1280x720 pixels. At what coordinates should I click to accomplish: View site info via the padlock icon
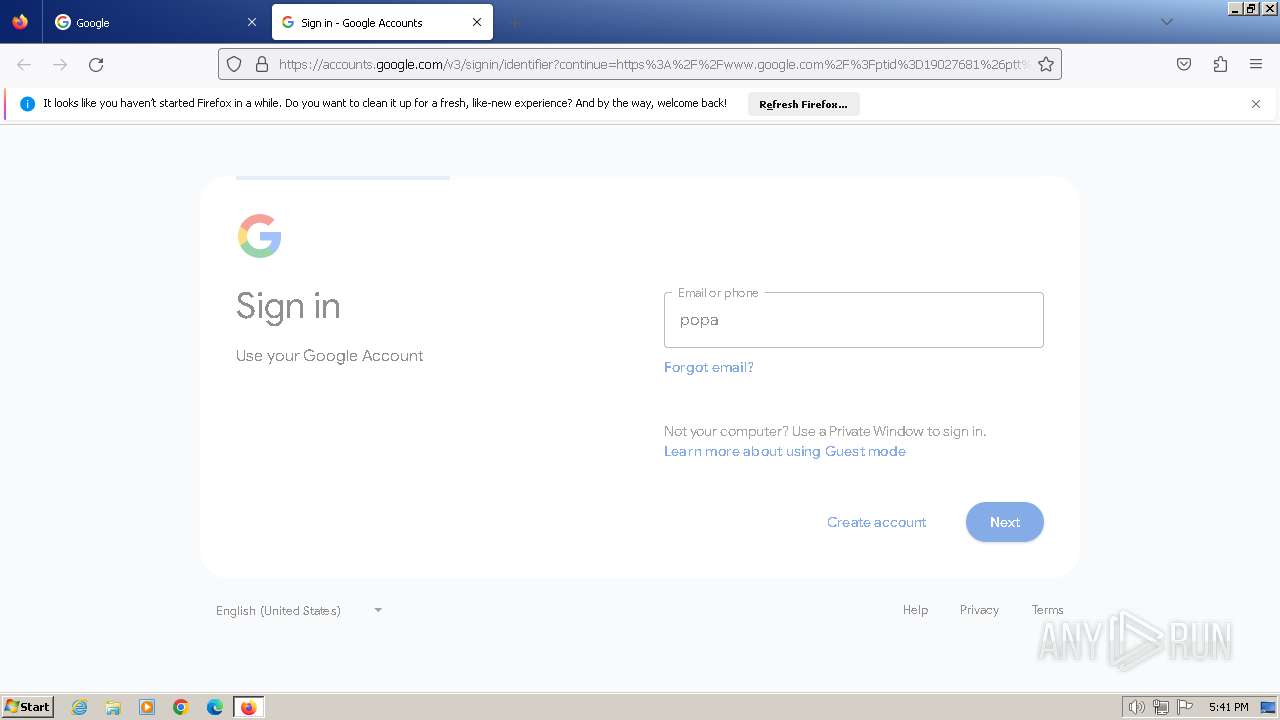262,64
